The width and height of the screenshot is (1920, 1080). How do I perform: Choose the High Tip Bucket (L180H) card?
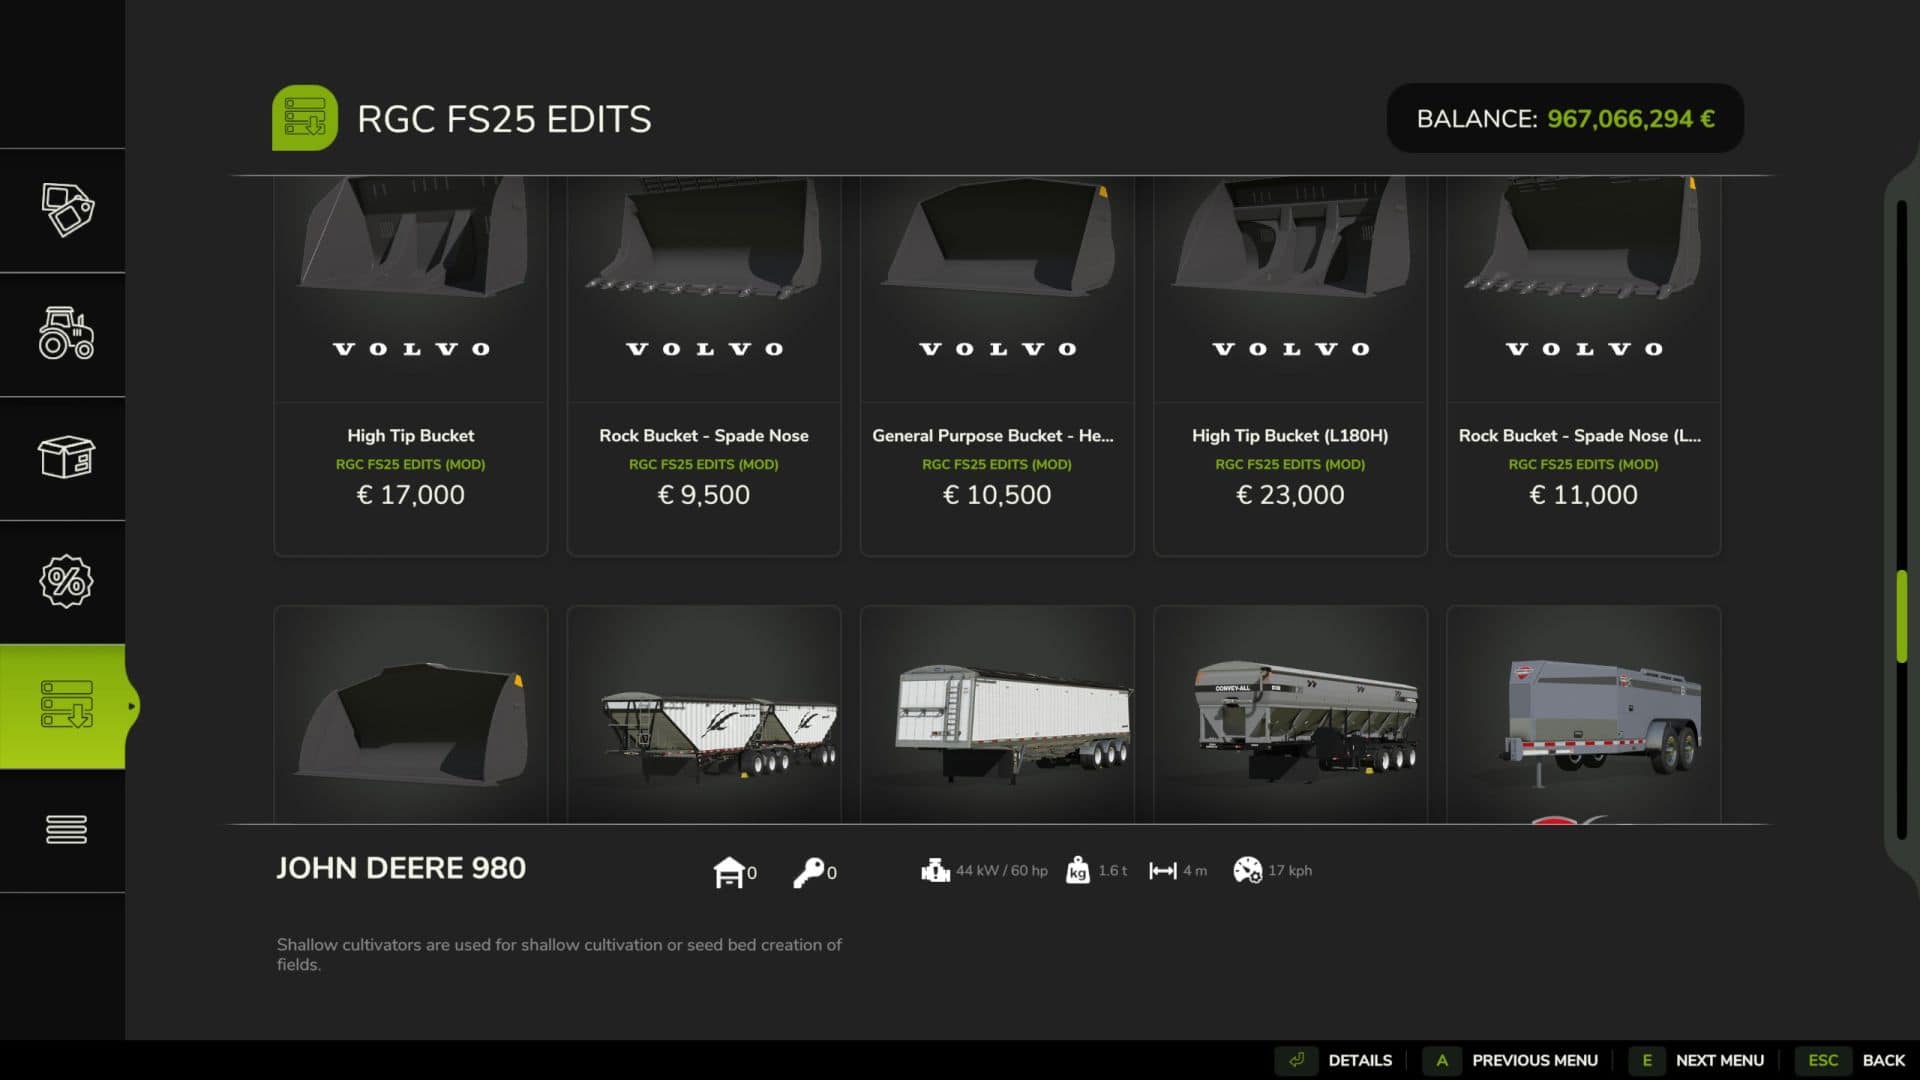(1290, 366)
